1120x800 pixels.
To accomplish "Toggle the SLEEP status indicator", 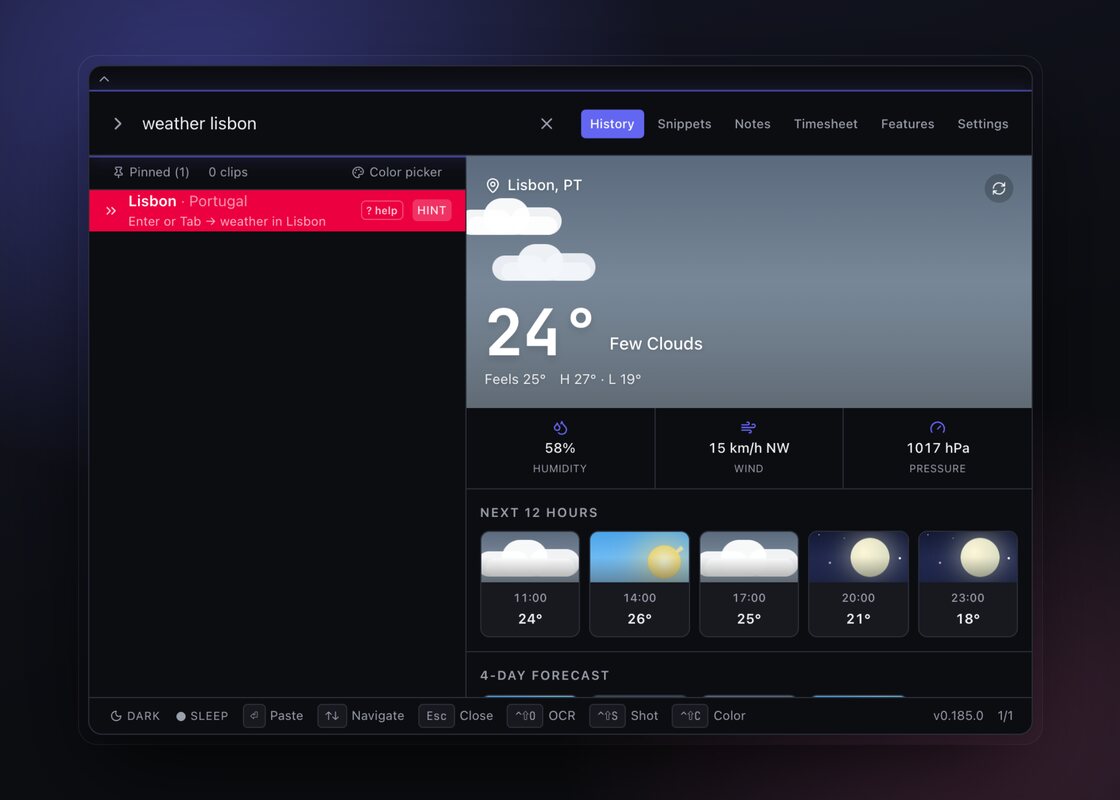I will [202, 716].
